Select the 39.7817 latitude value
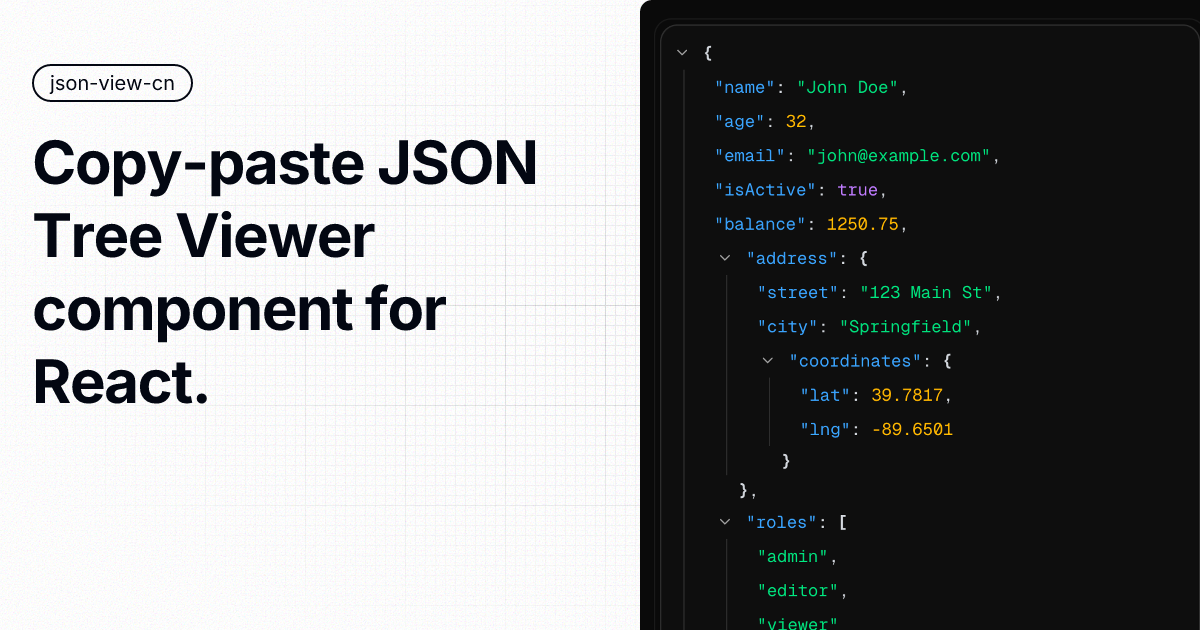 (x=907, y=395)
